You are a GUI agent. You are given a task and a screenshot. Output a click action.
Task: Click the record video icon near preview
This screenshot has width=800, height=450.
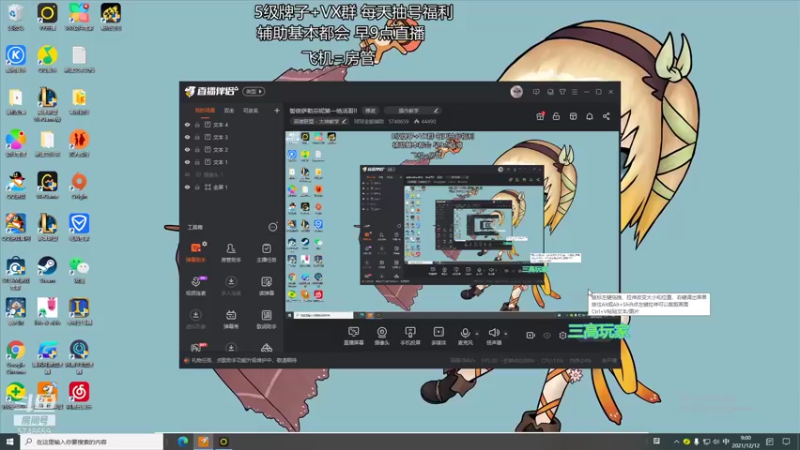531,335
